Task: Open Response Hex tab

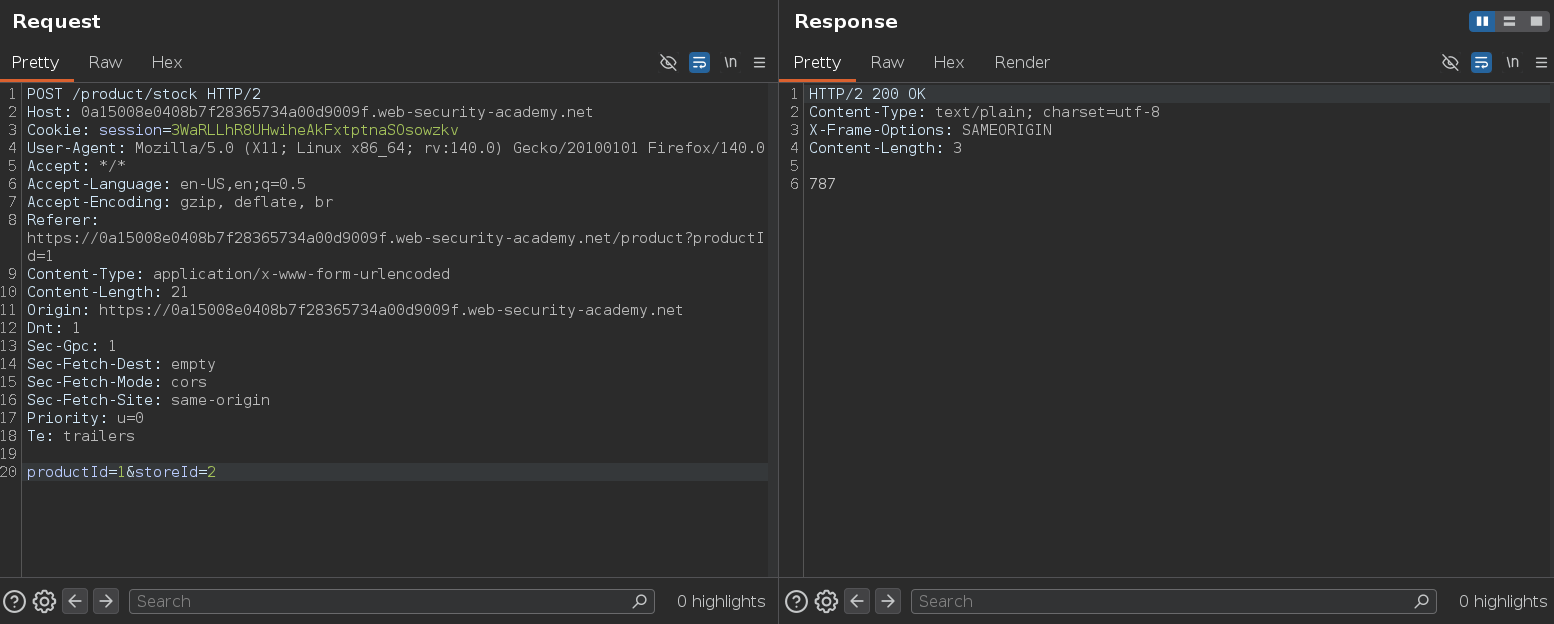Action: tap(949, 62)
